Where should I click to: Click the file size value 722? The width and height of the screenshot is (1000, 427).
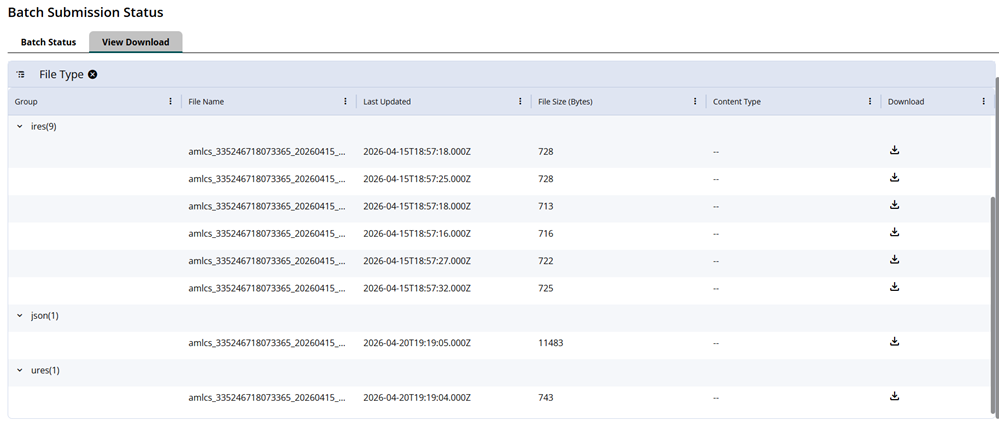pyautogui.click(x=546, y=261)
